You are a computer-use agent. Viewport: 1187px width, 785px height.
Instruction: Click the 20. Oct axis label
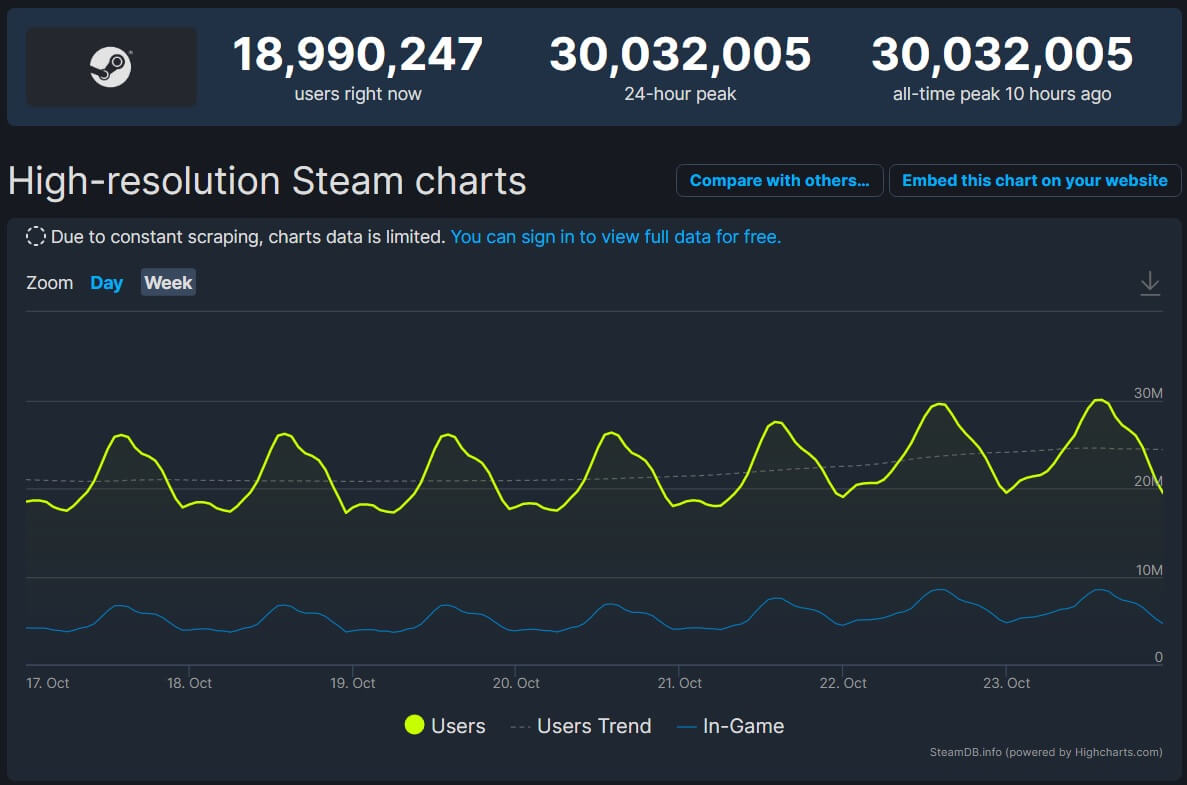click(515, 683)
